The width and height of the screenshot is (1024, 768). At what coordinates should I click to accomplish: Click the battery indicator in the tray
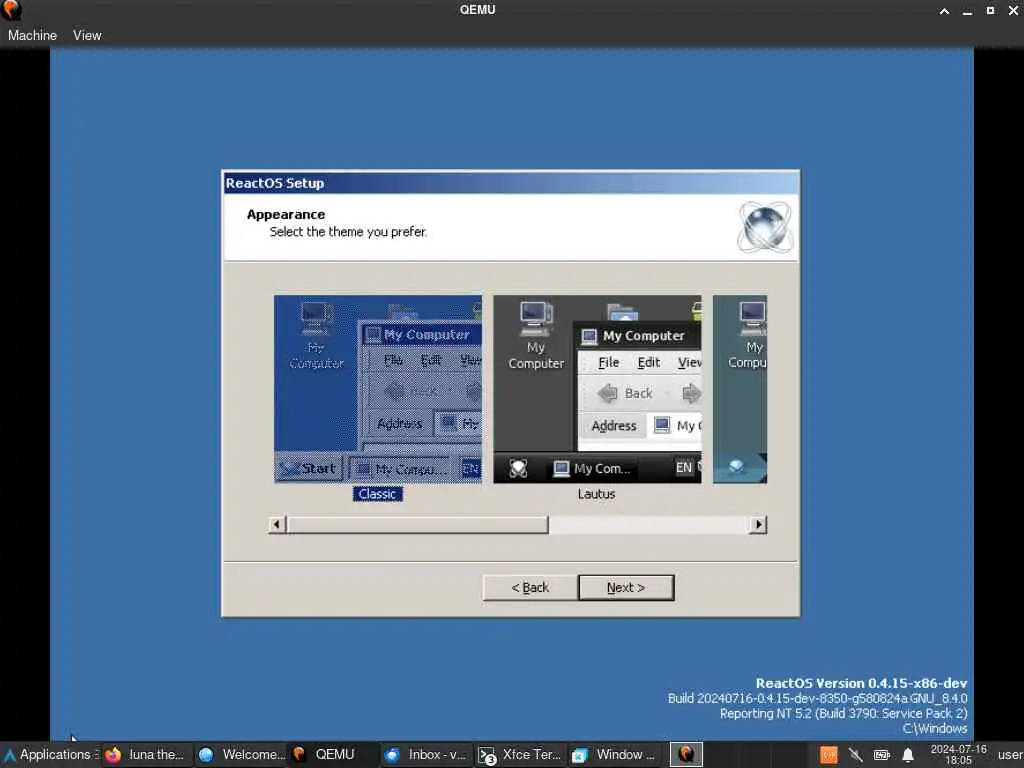click(882, 755)
